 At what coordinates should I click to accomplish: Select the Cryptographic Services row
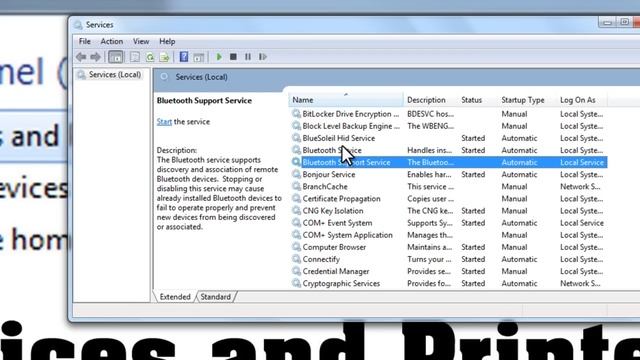pos(448,283)
